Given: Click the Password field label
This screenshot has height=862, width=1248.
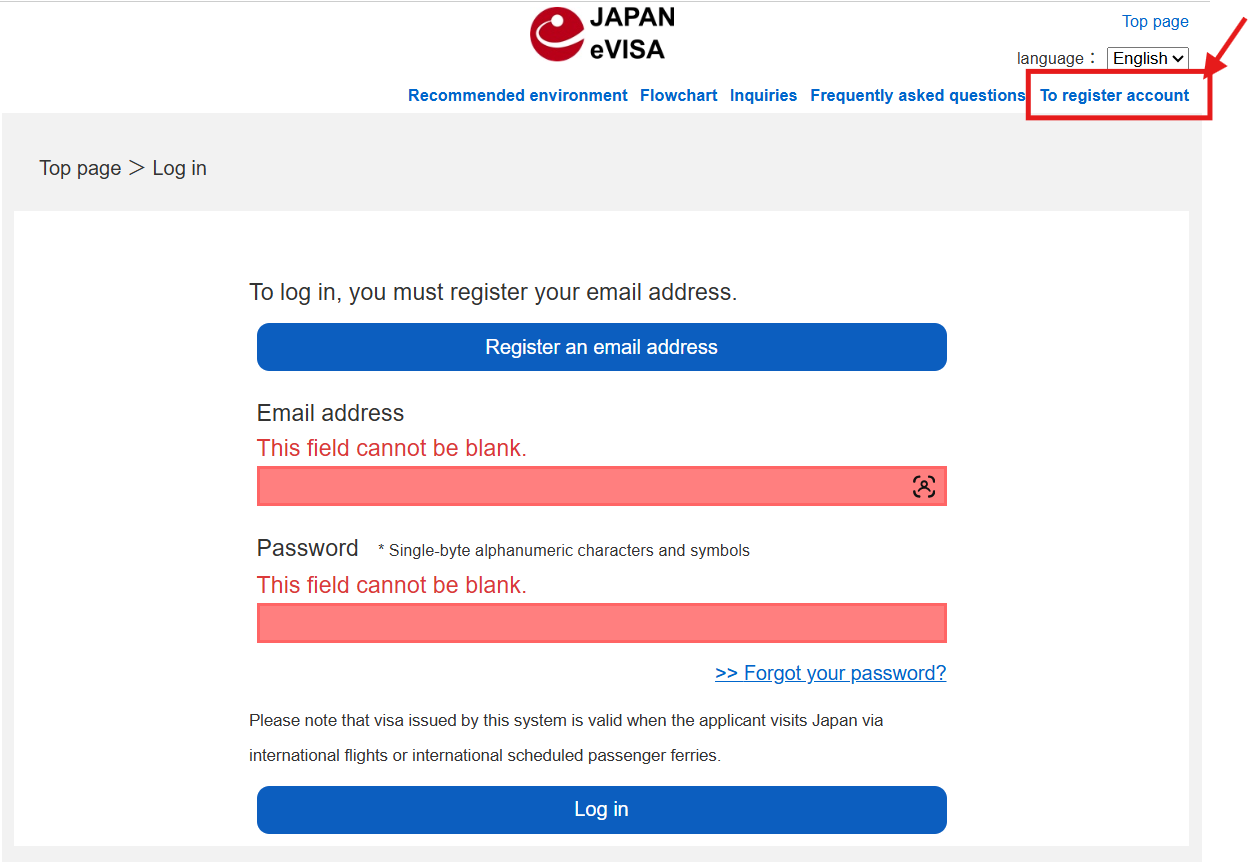Looking at the screenshot, I should click(x=307, y=548).
